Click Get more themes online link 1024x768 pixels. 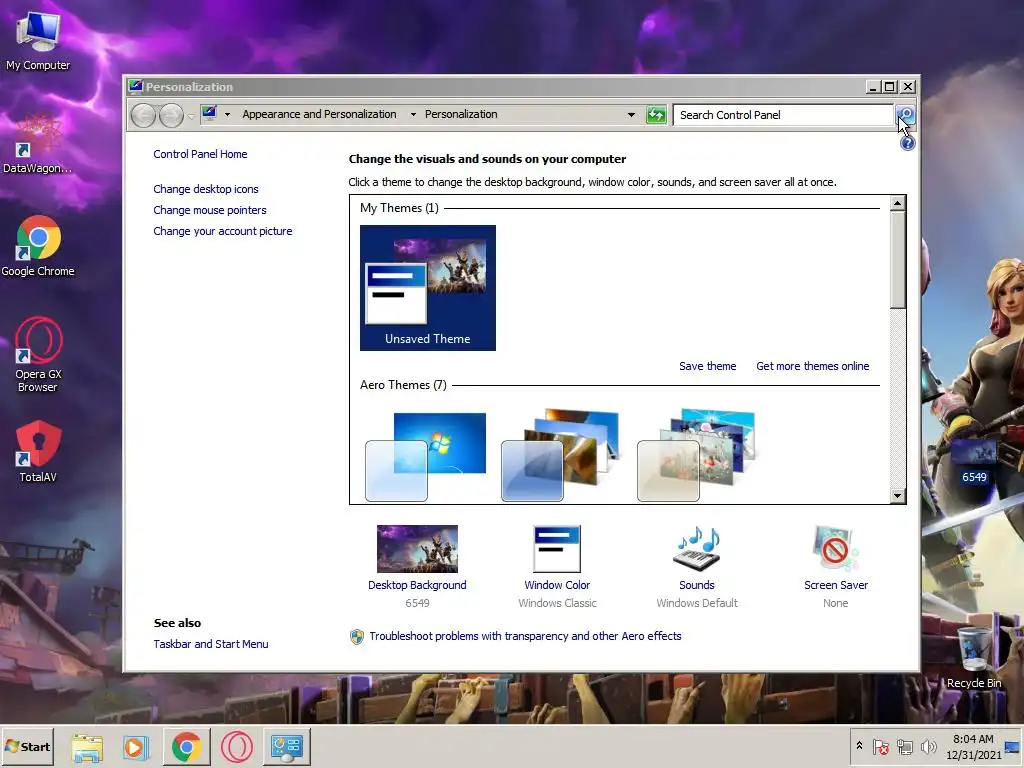point(812,366)
